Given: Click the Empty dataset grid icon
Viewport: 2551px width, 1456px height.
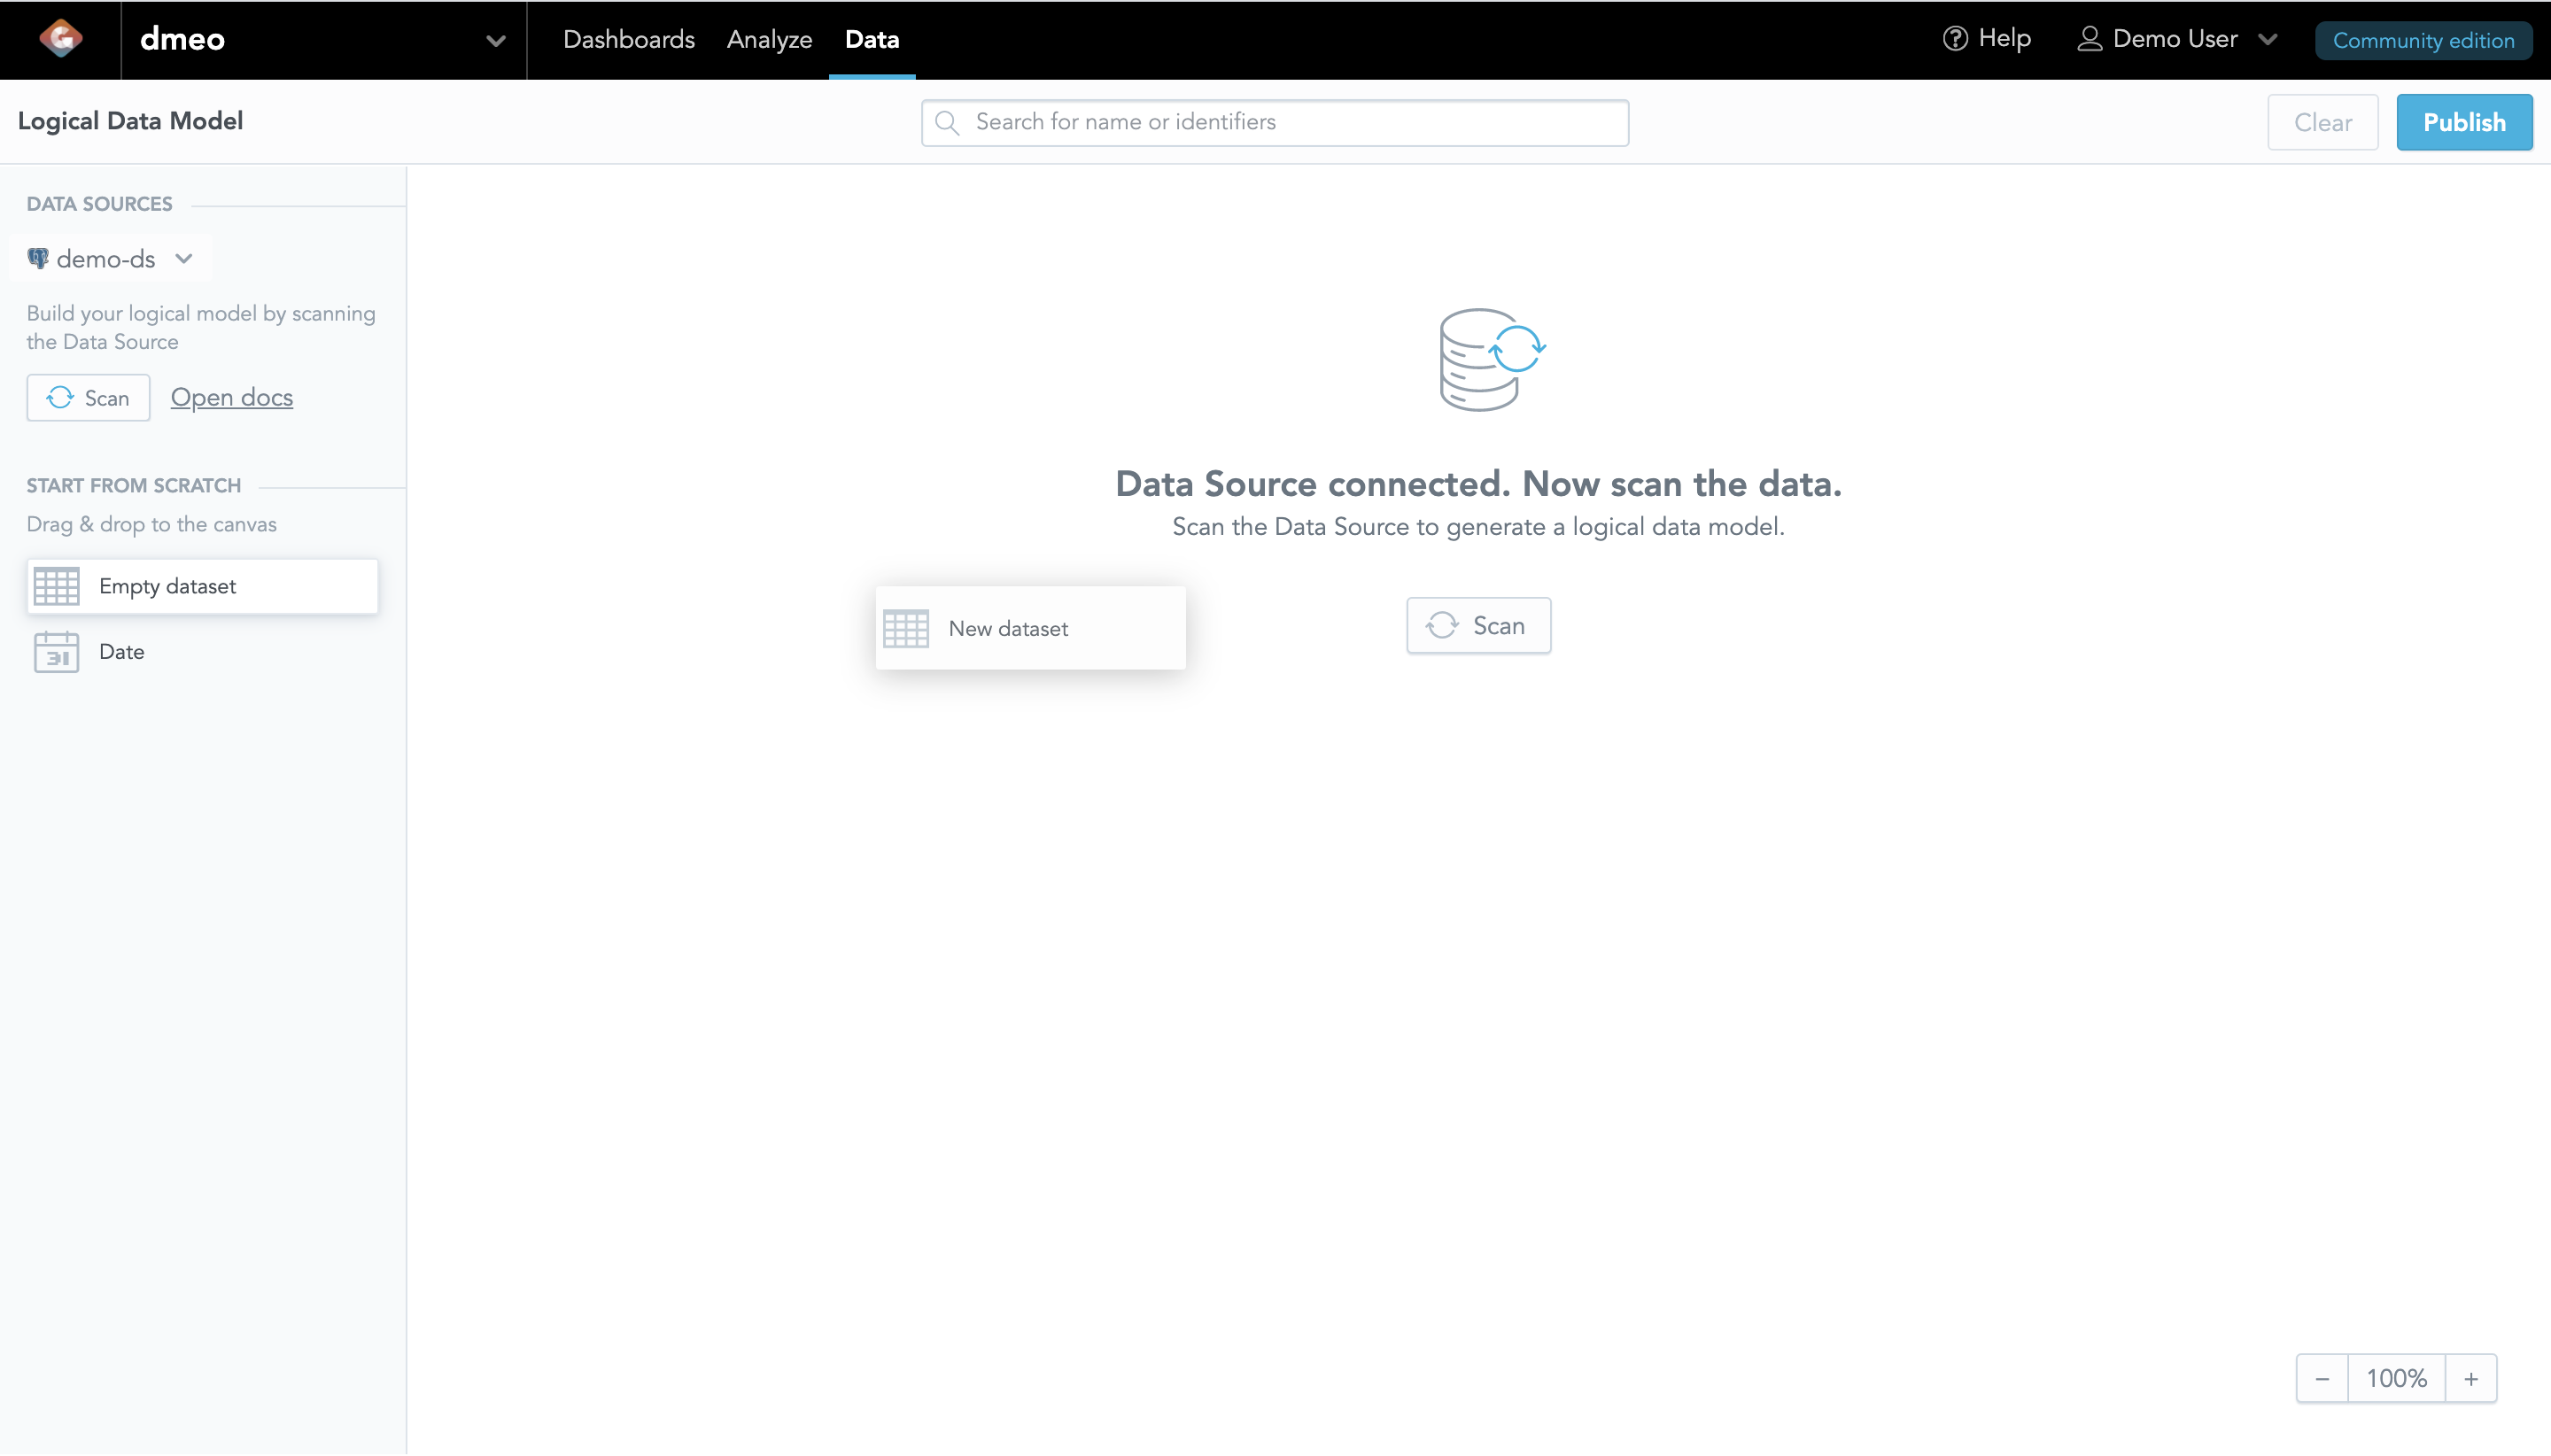Looking at the screenshot, I should (56, 586).
